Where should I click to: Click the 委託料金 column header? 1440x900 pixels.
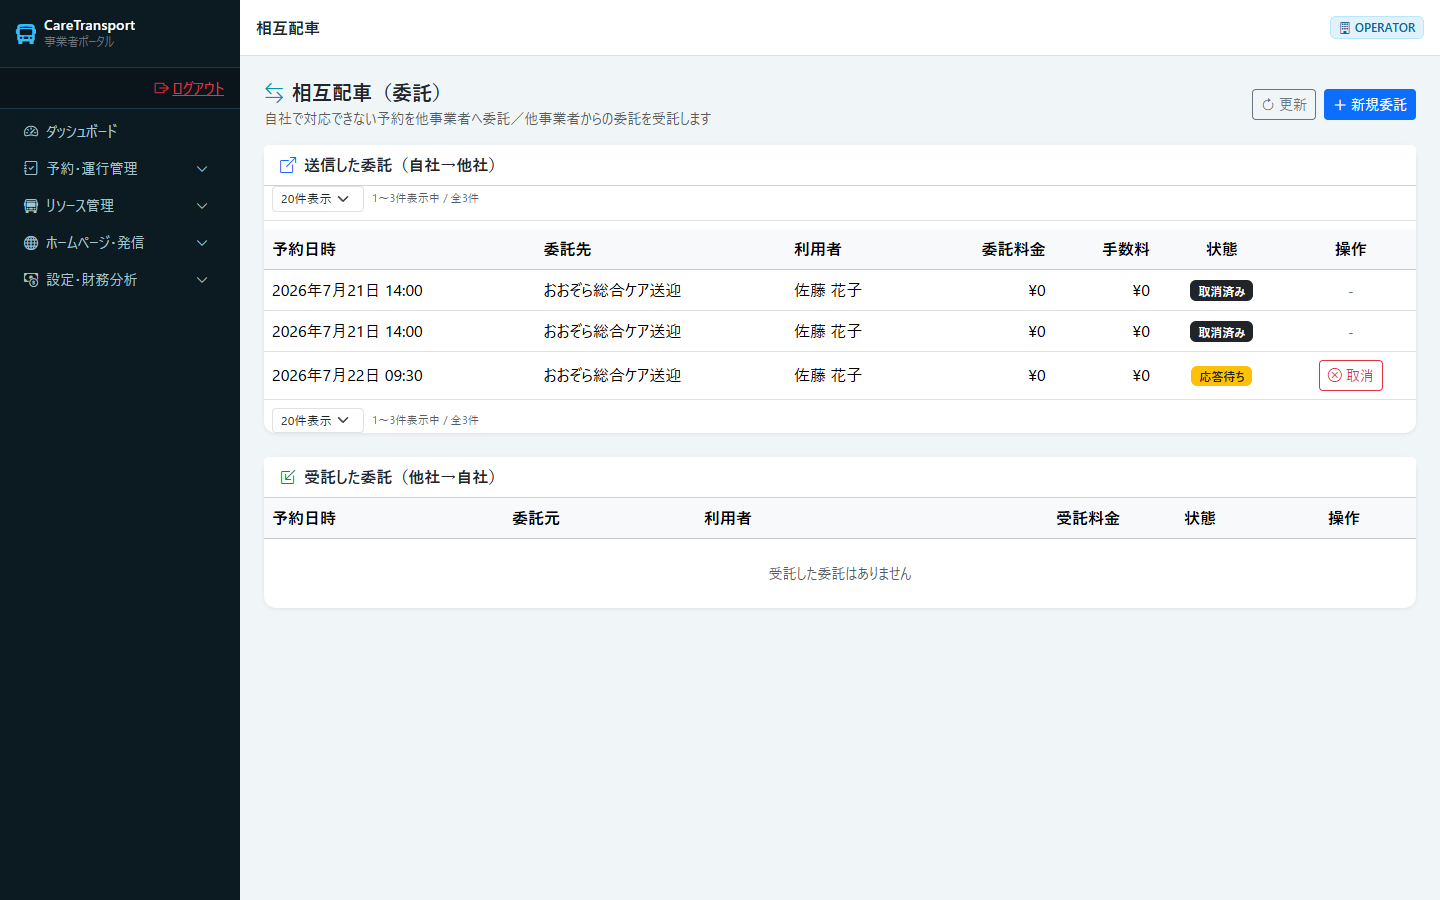click(1013, 249)
